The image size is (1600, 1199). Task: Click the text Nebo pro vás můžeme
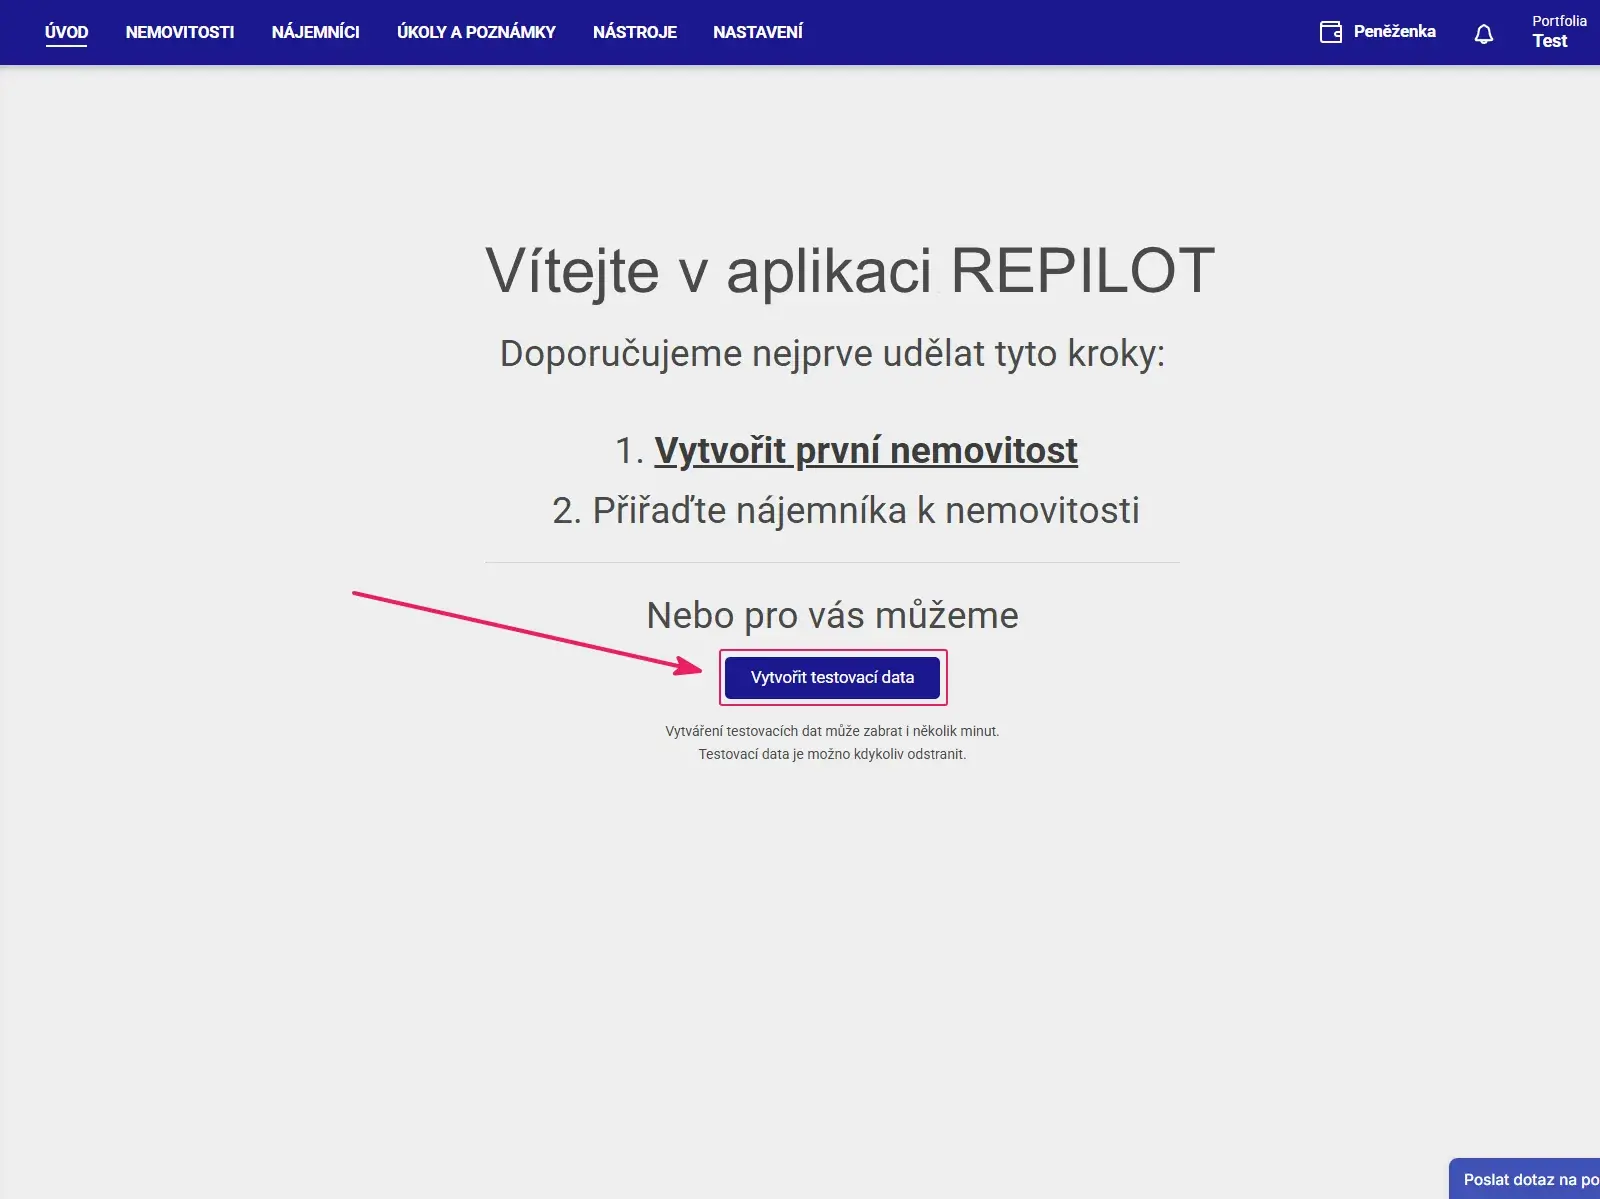832,615
